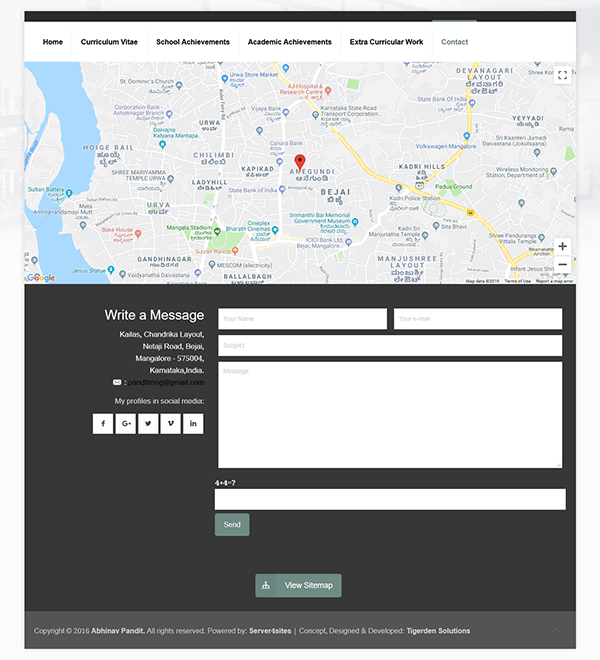Click the Send button
600x660 pixels.
pyautogui.click(x=232, y=524)
